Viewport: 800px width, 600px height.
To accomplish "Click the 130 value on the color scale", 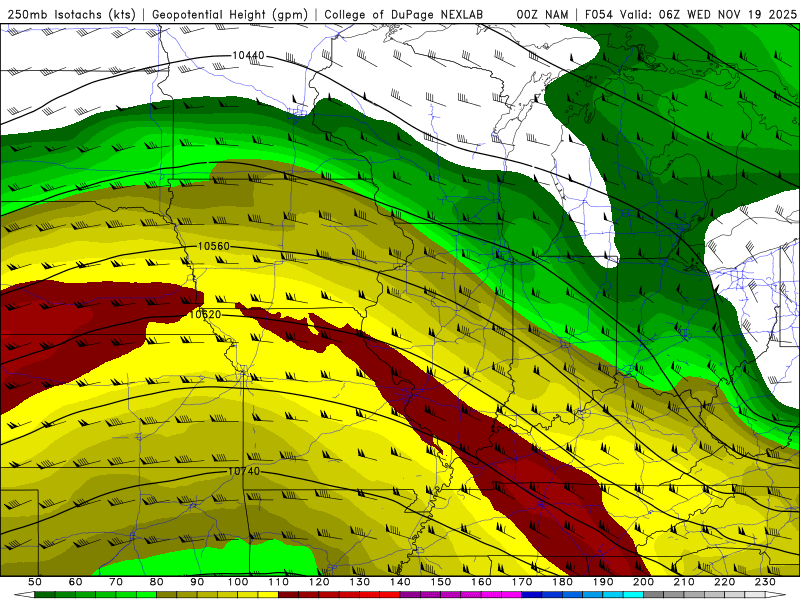I will pos(360,582).
